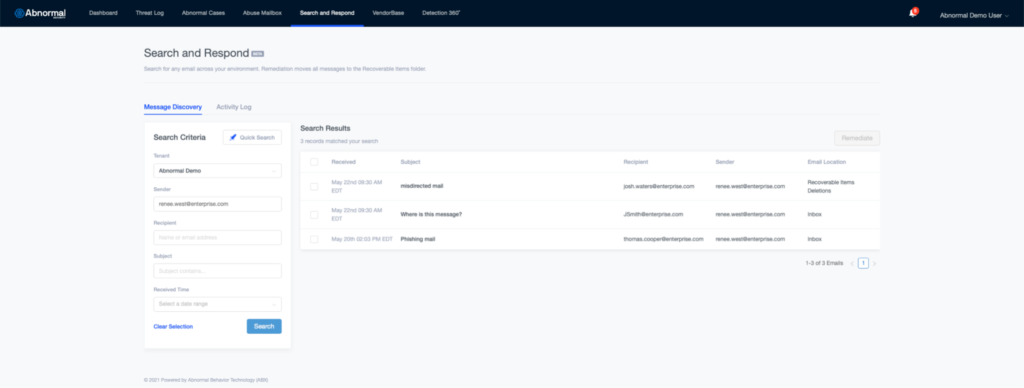Open the Received Time date range dropdown

point(217,304)
